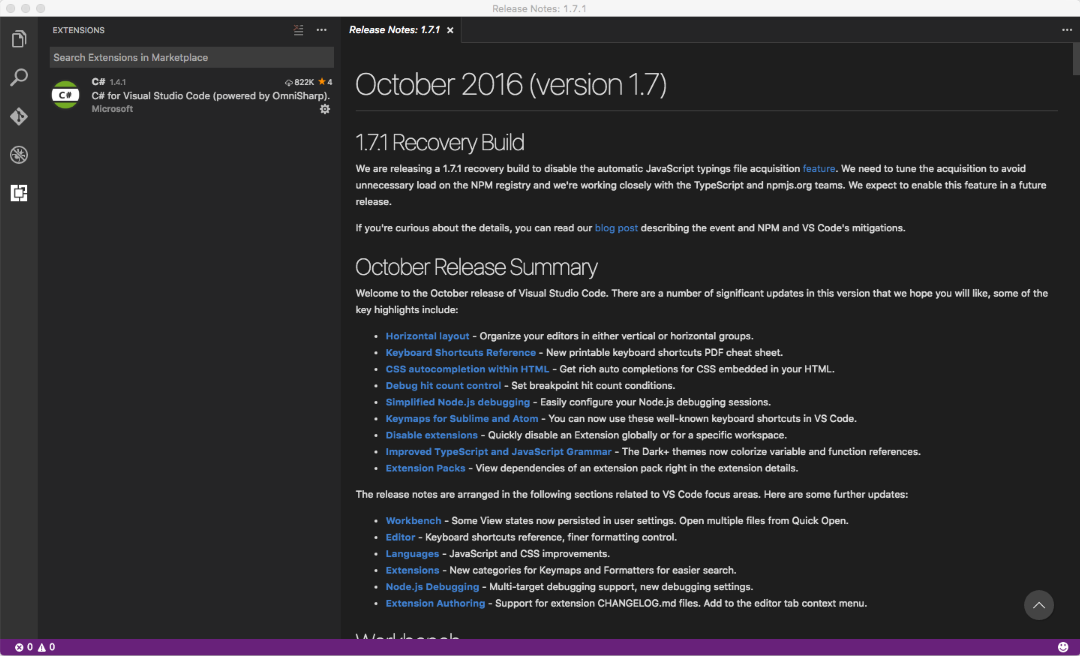The height and width of the screenshot is (656, 1080).
Task: Open the C# extension logo
Action: (x=65, y=95)
